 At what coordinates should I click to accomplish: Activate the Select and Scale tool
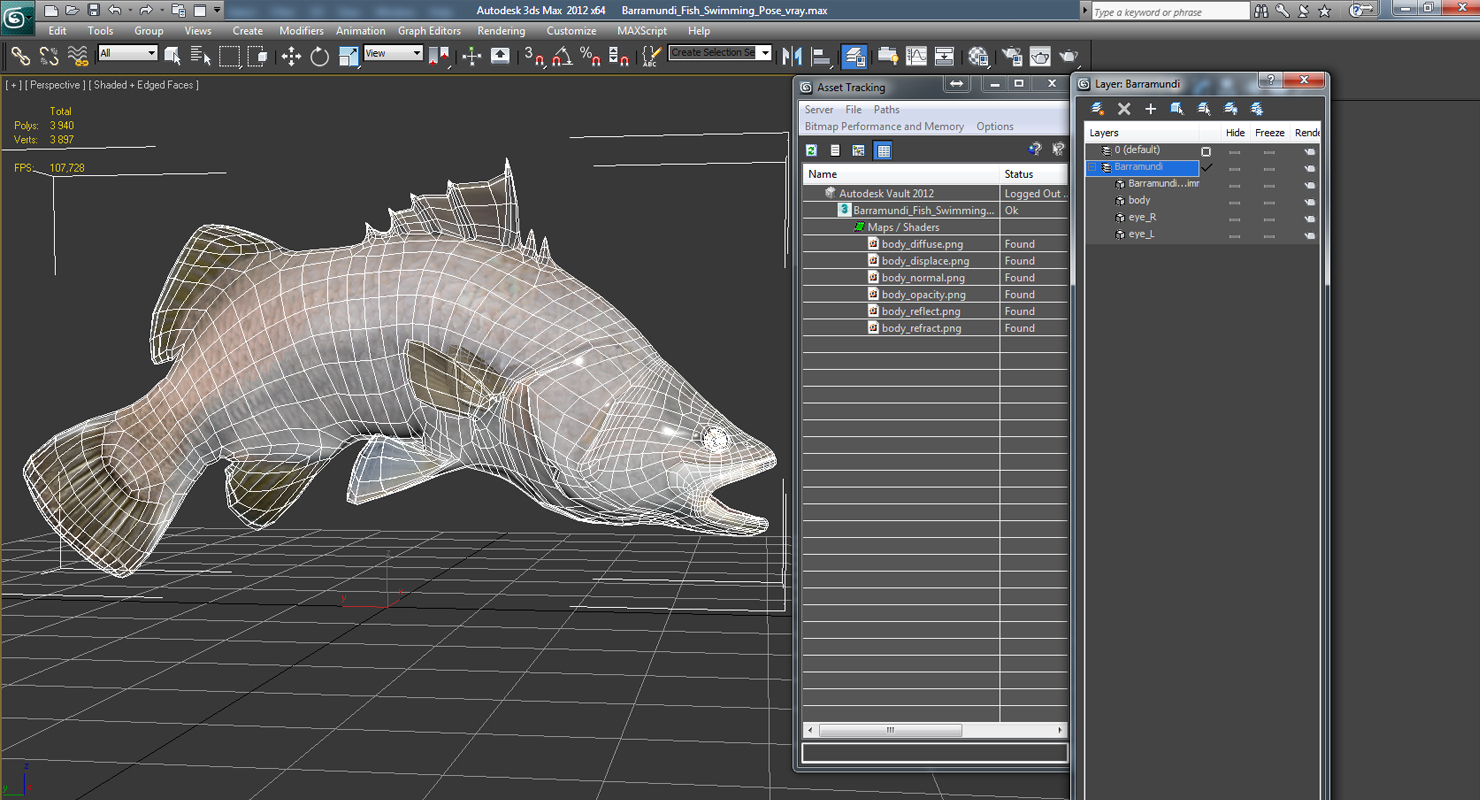tap(348, 57)
